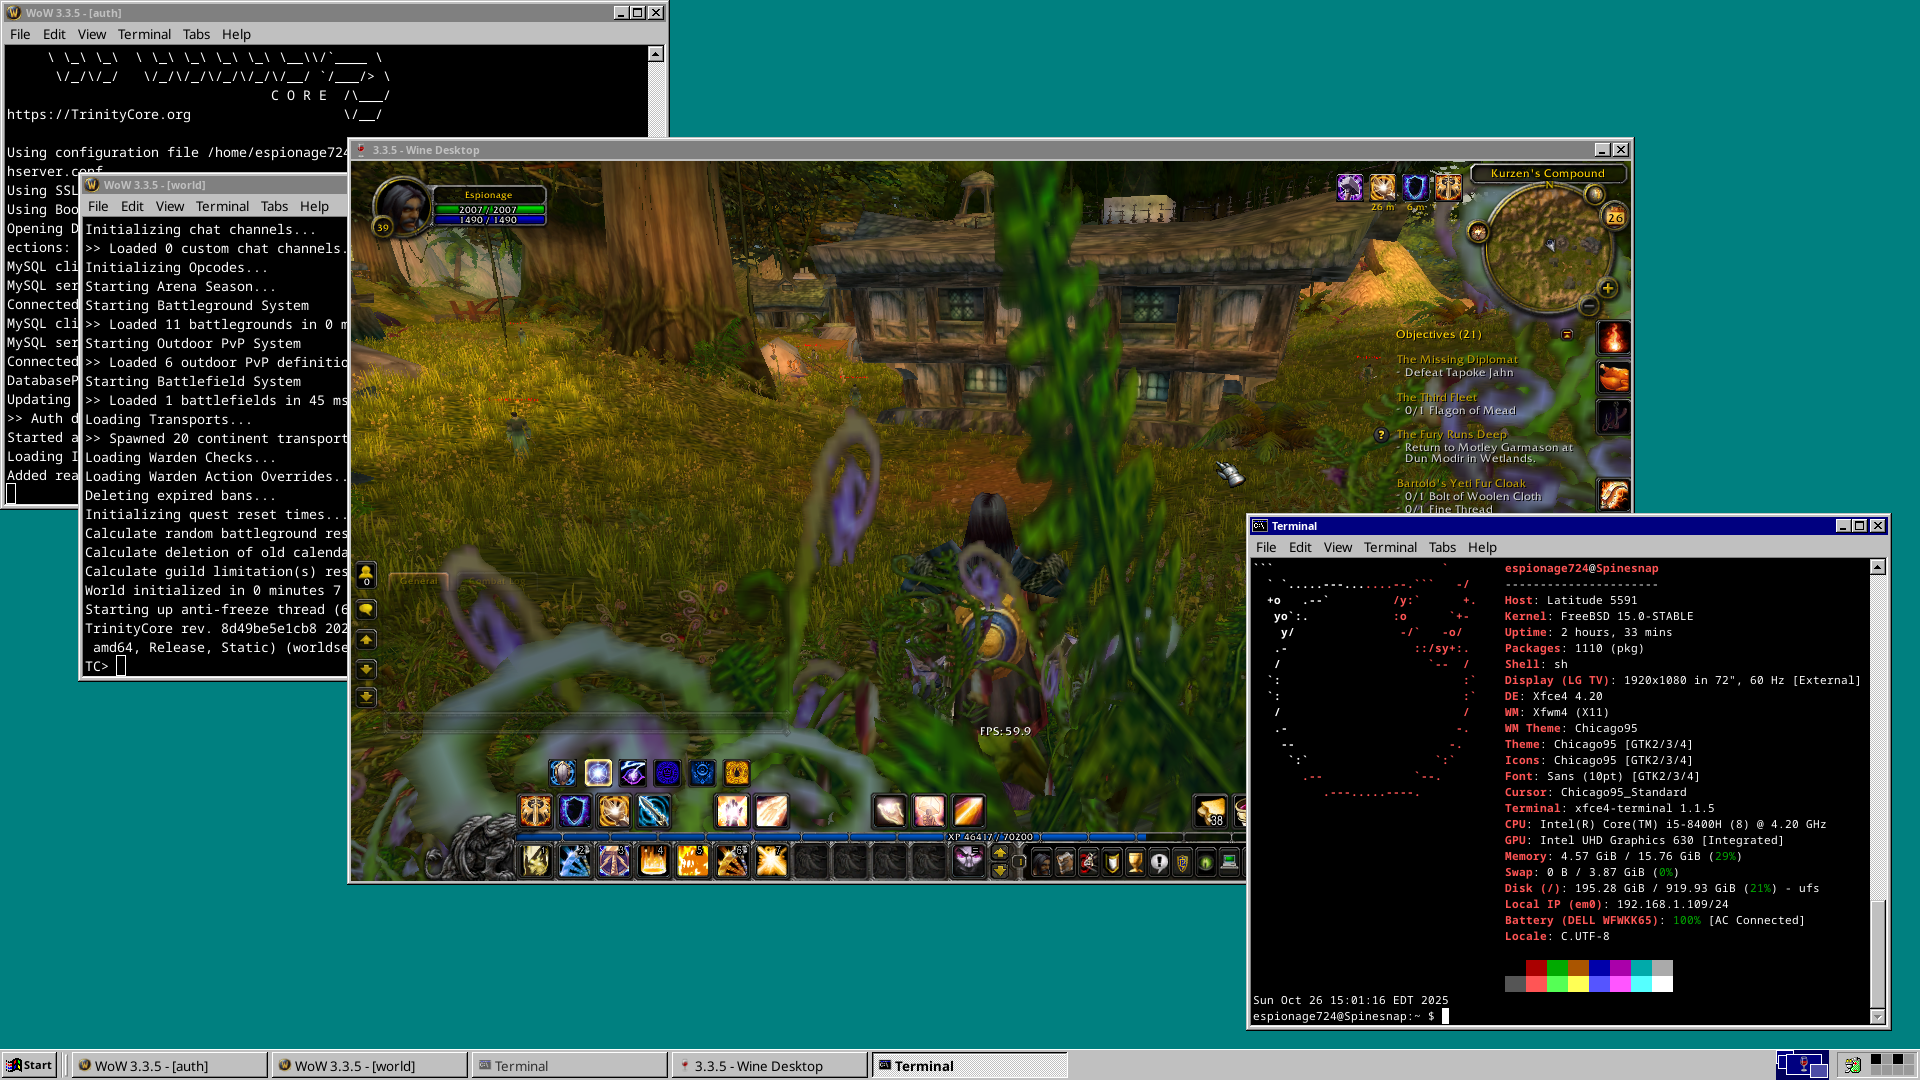Open the File menu of WoW [world] window

click(x=98, y=206)
